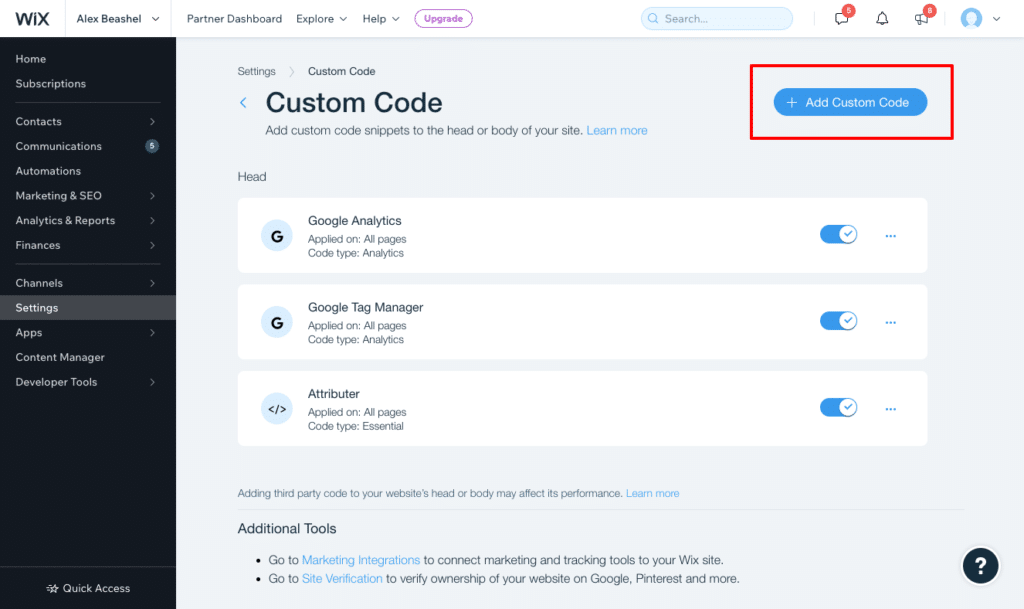Open Quick Access at sidebar bottom

[x=88, y=588]
